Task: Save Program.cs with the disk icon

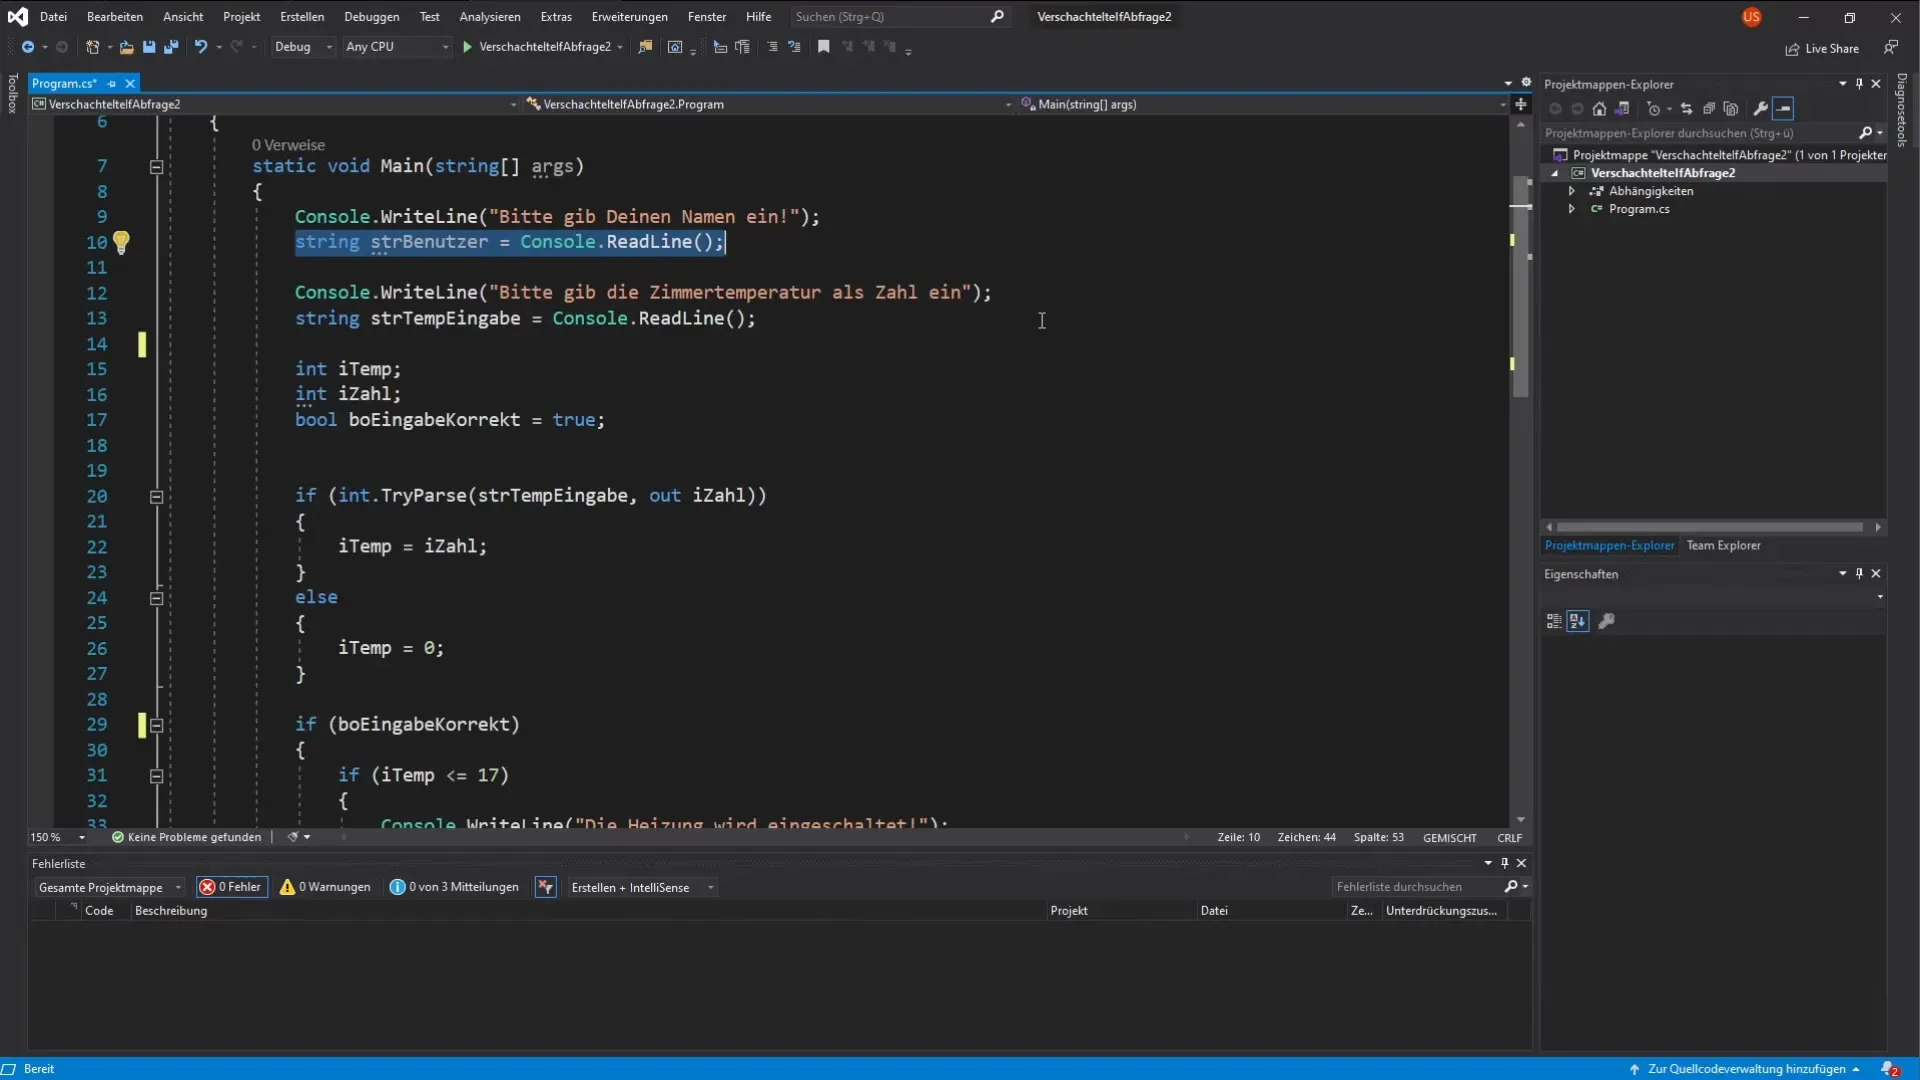Action: 149,47
